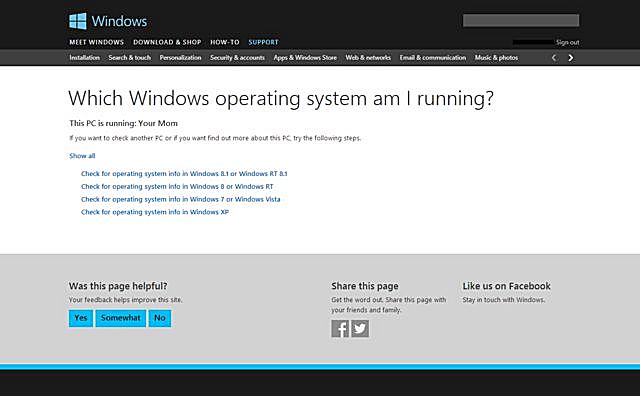Screen dimensions: 640x396
Task: Open the How-To menu
Action: tap(225, 42)
